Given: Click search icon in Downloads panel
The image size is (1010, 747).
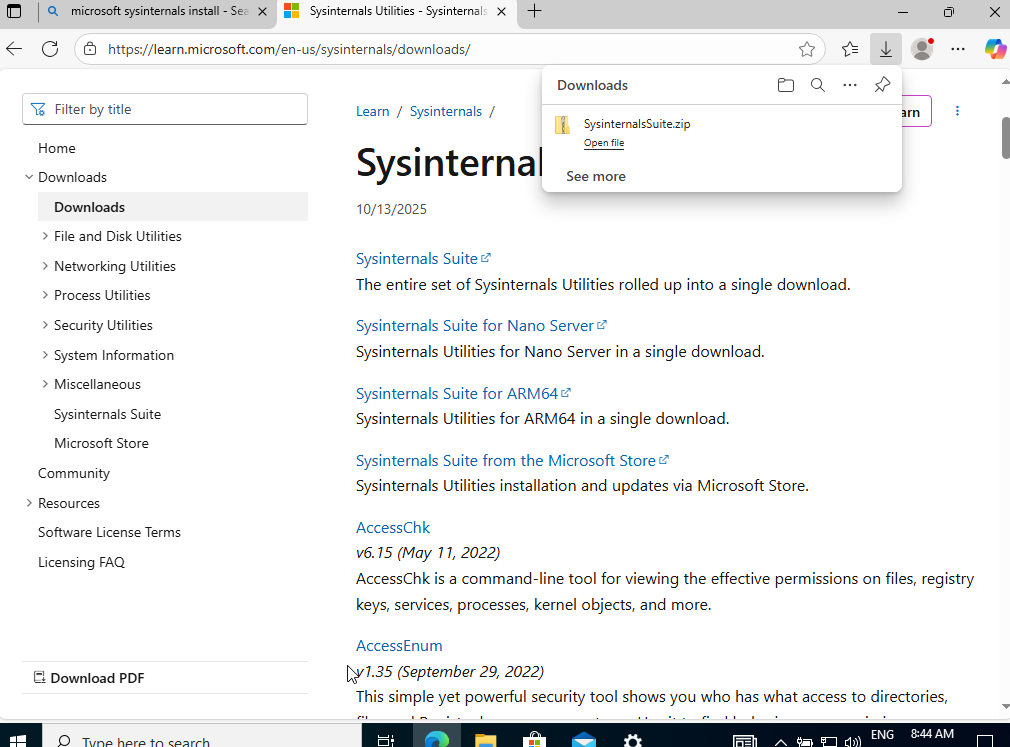Looking at the screenshot, I should (817, 85).
